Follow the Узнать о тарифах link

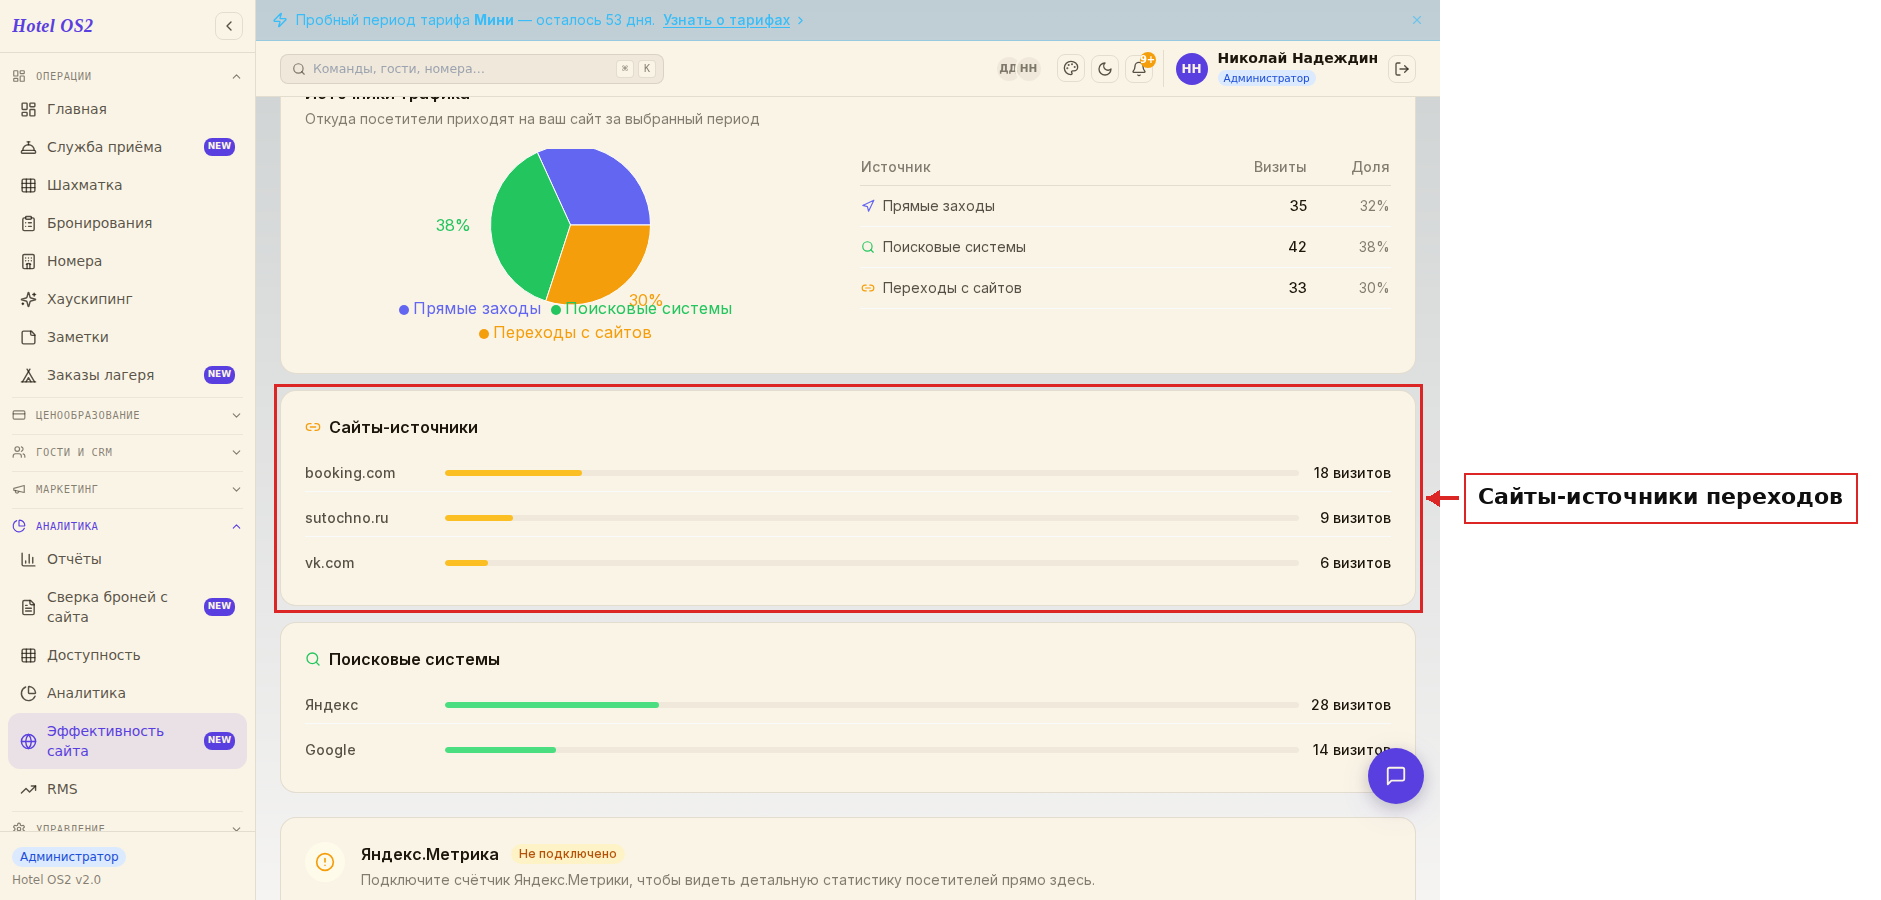tap(726, 20)
